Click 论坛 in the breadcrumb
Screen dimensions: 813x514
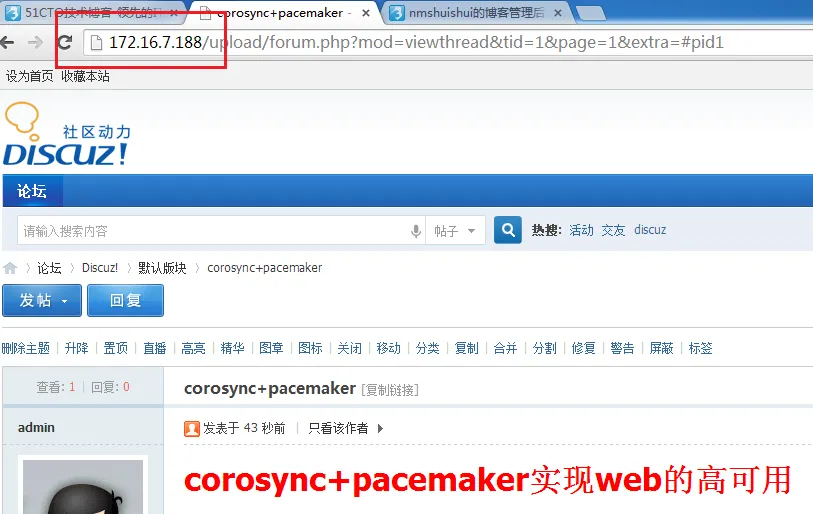pos(49,268)
